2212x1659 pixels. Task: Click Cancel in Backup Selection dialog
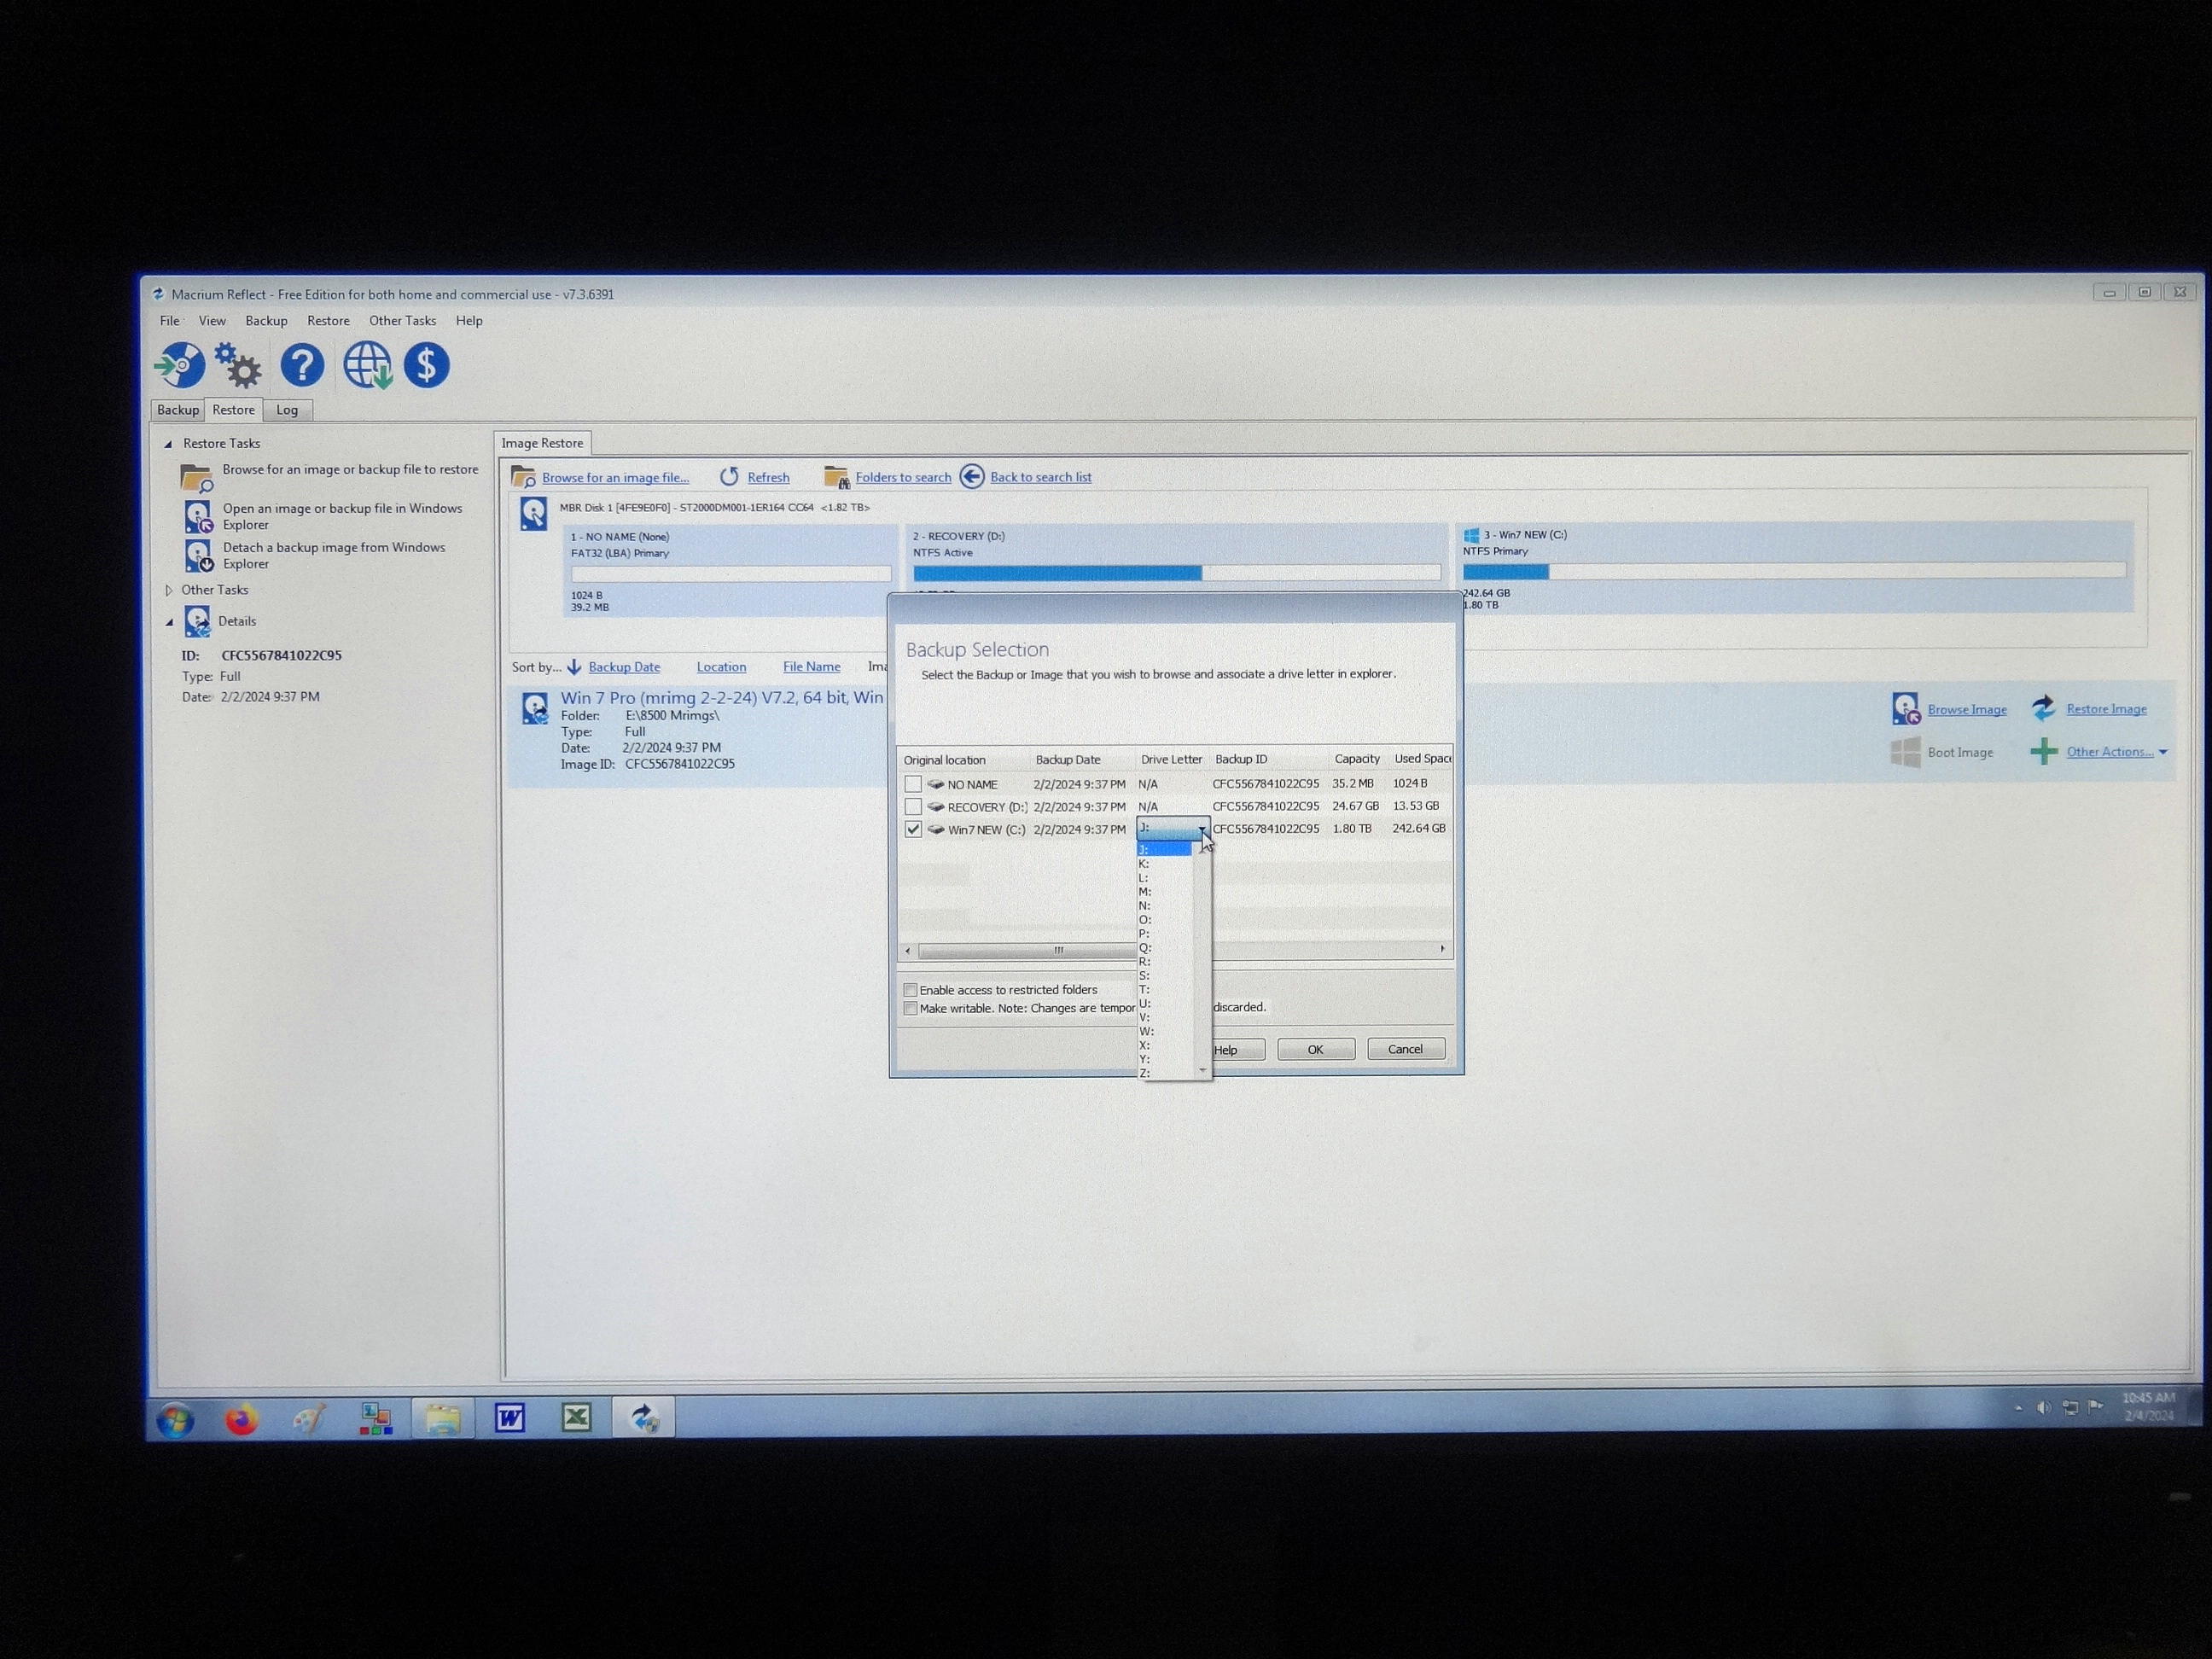pos(1405,1049)
